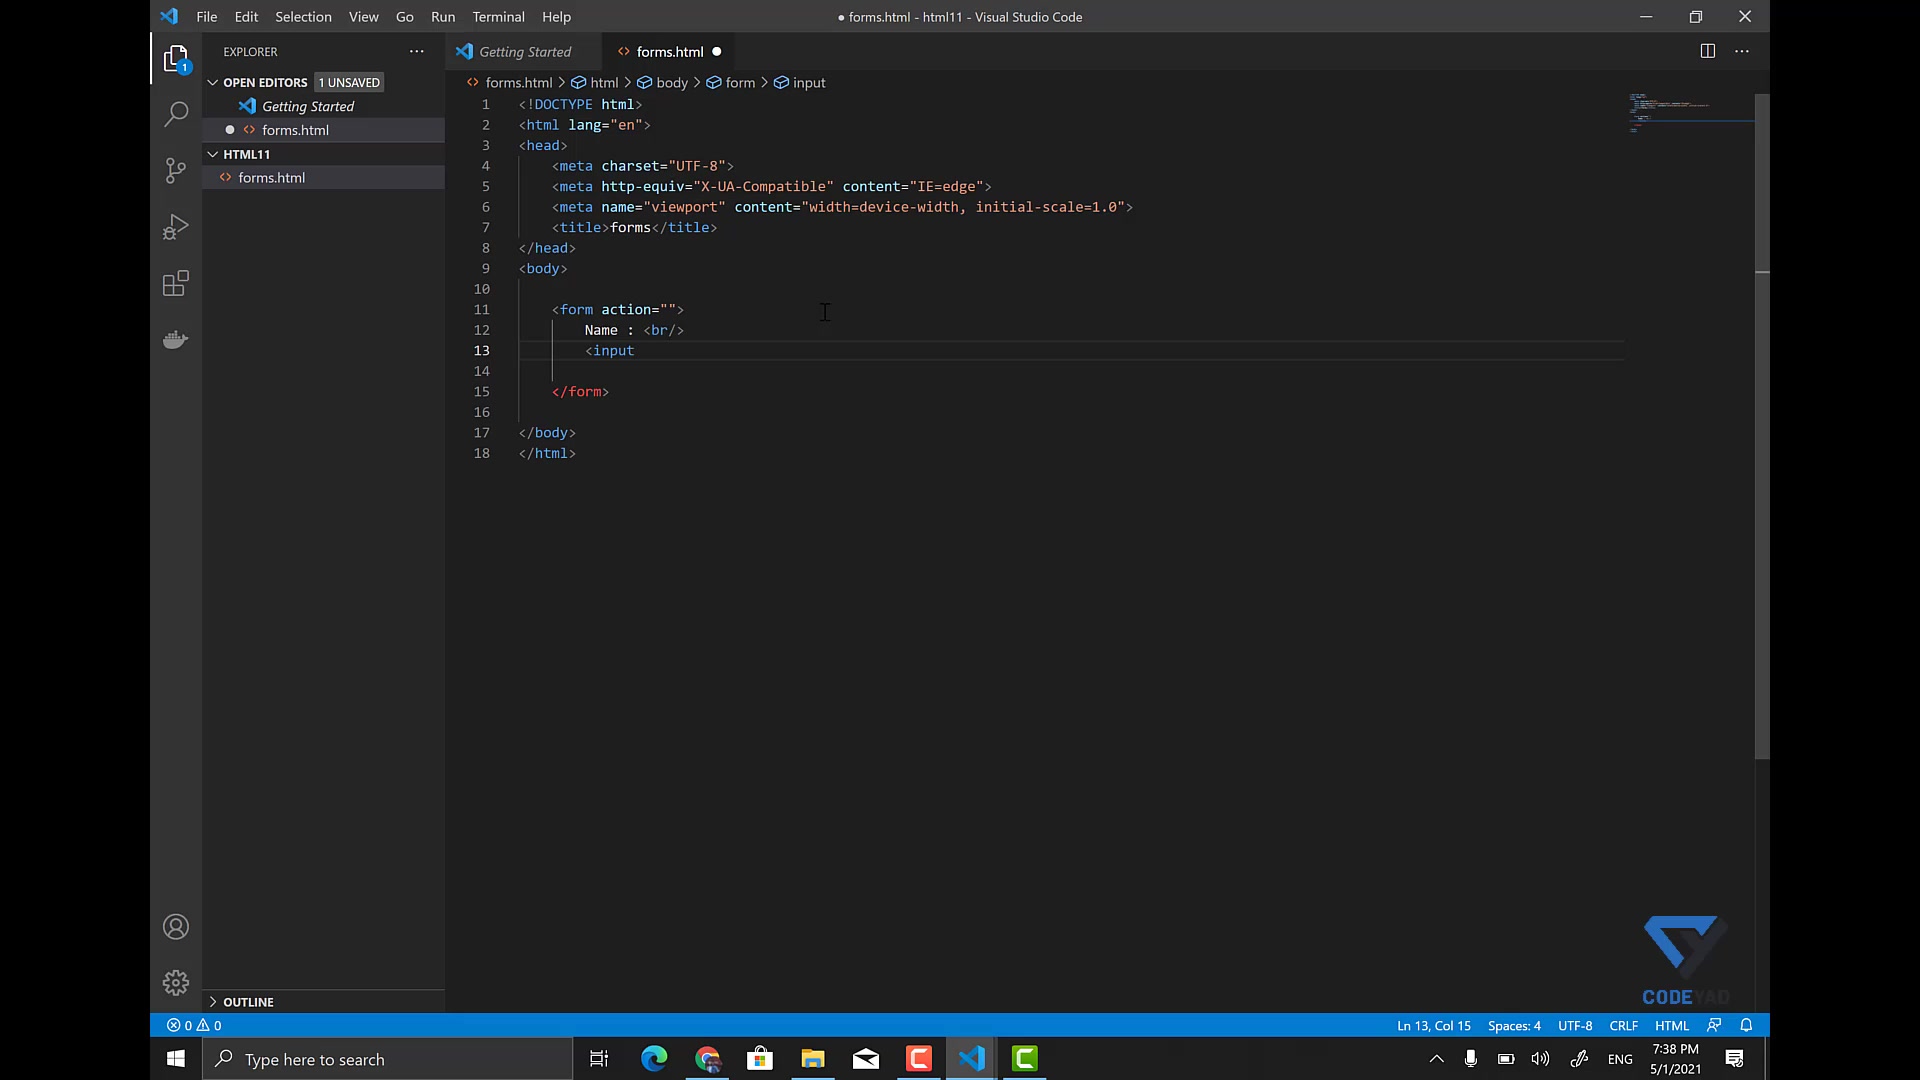
Task: Open forms.html in HTML11 folder tree
Action: pyautogui.click(x=272, y=177)
